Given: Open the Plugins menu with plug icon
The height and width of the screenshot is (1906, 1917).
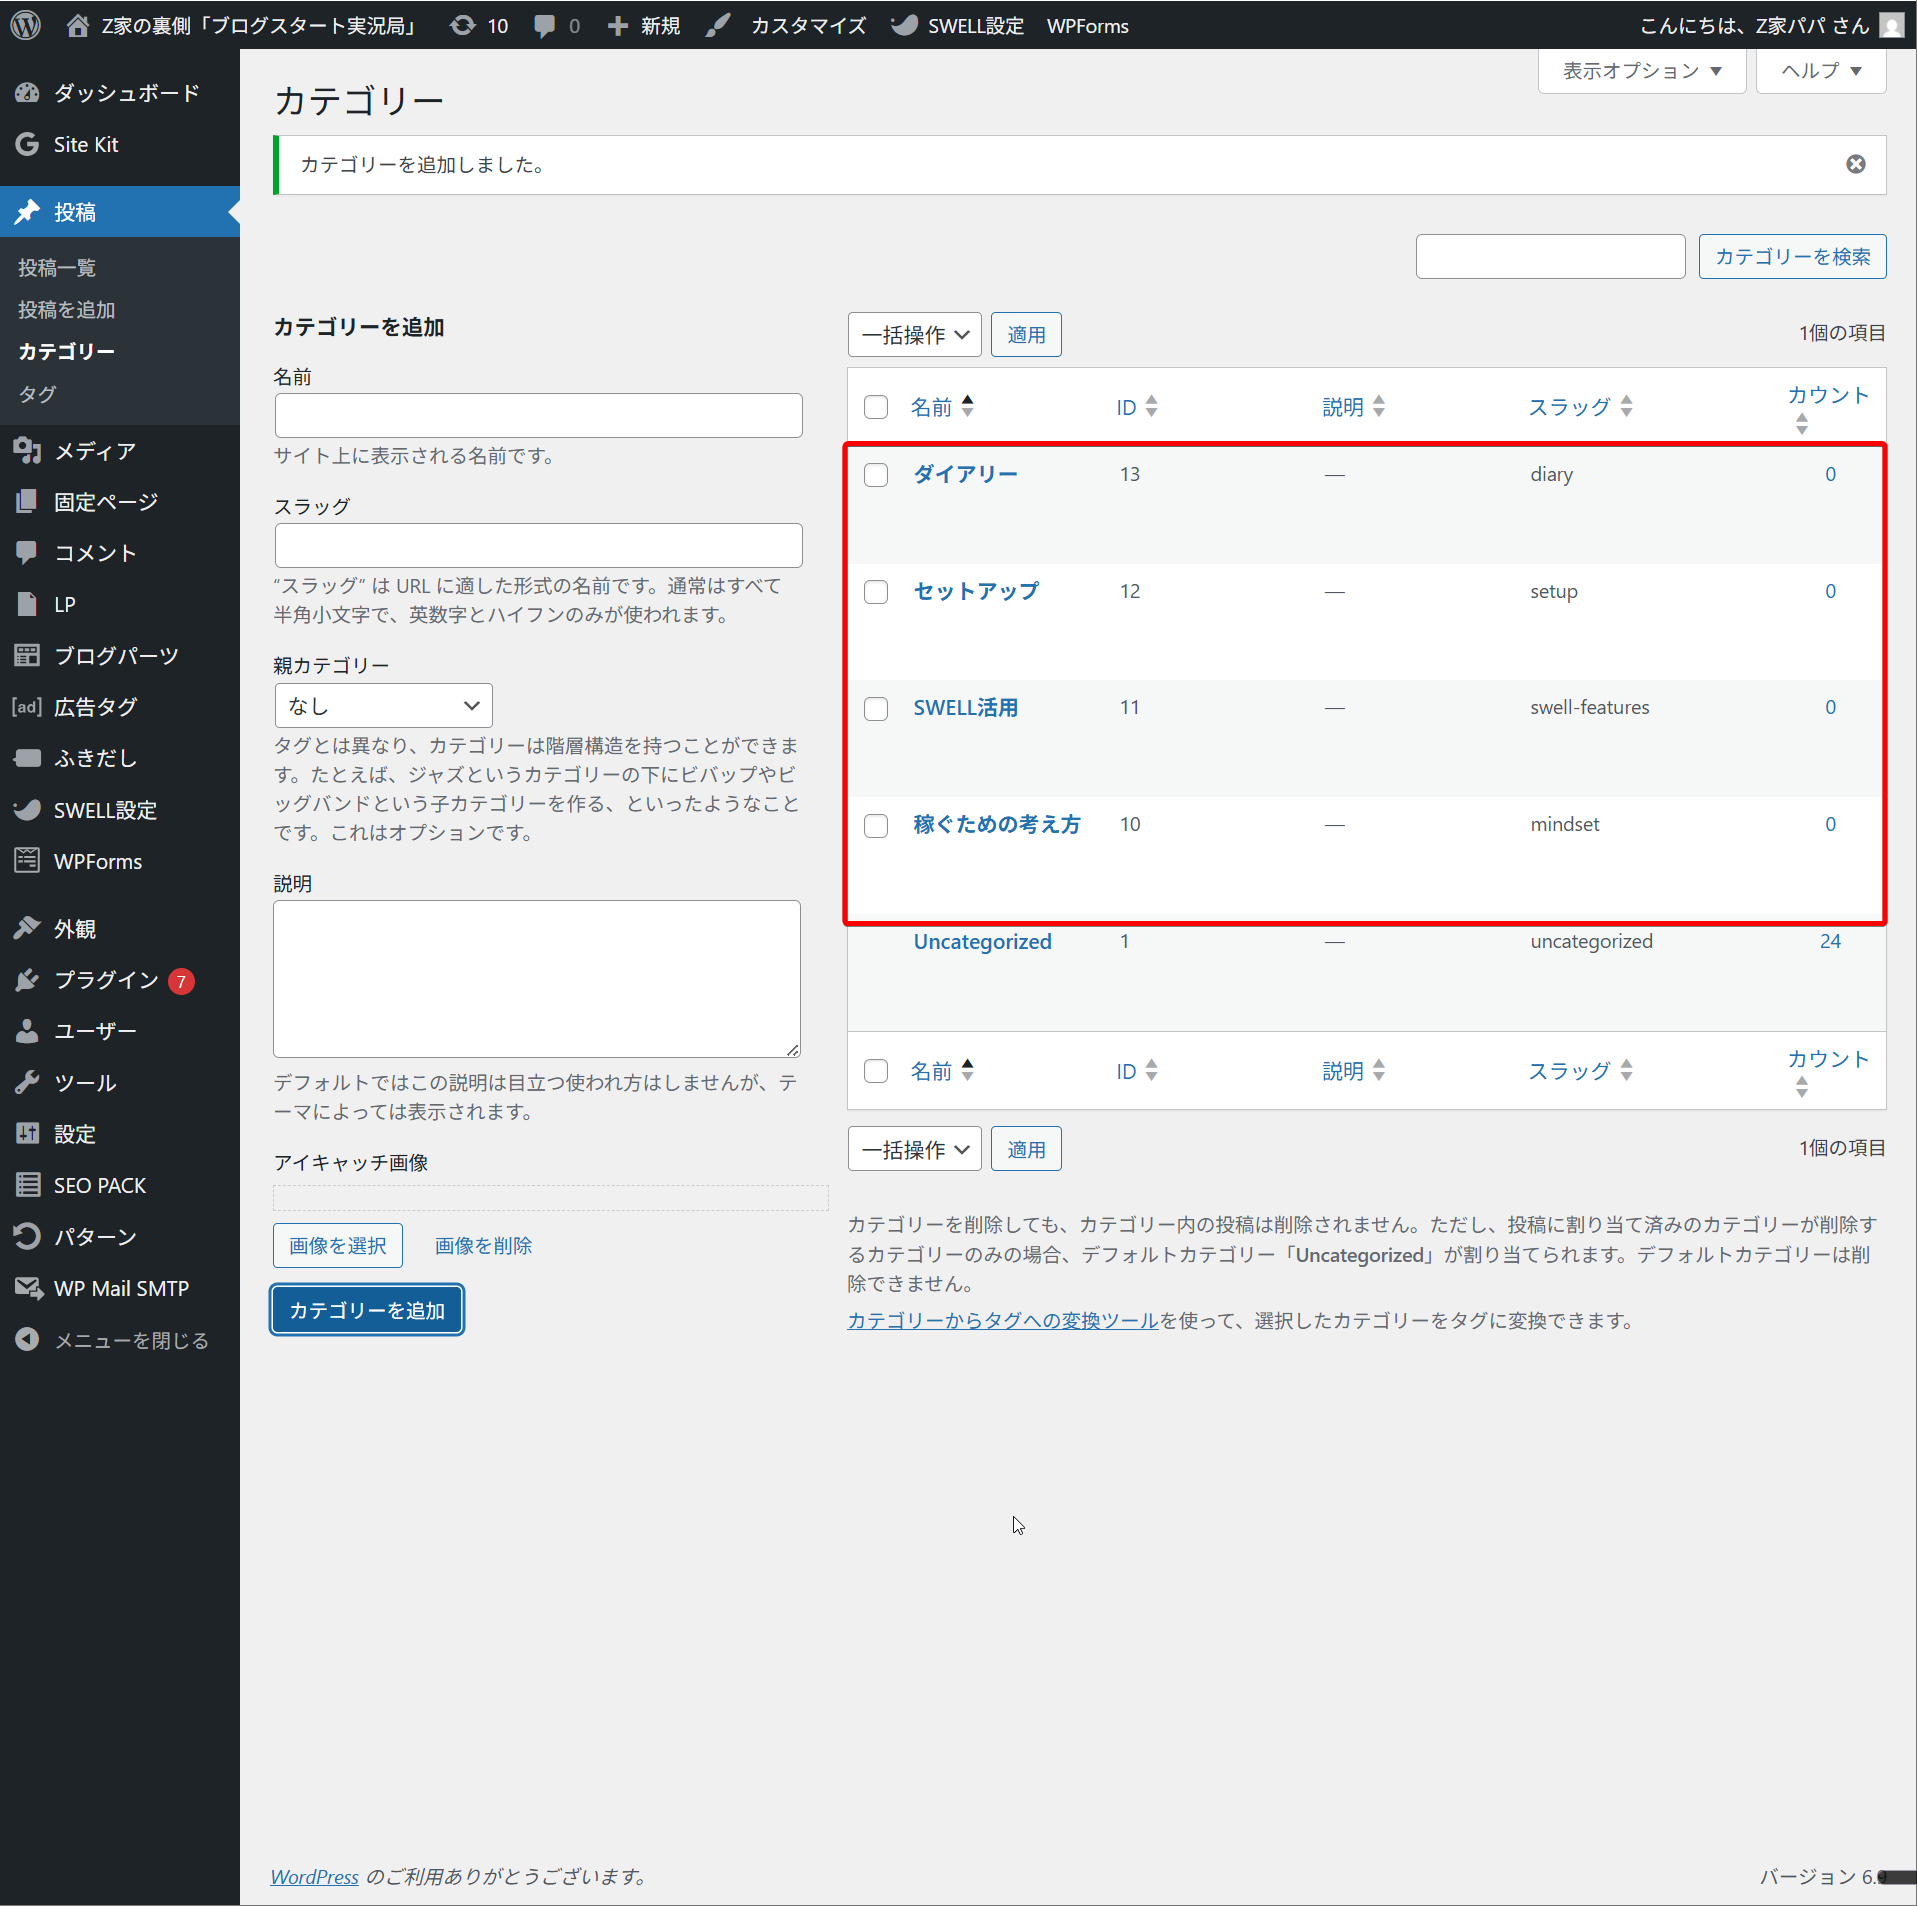Looking at the screenshot, I should (105, 980).
